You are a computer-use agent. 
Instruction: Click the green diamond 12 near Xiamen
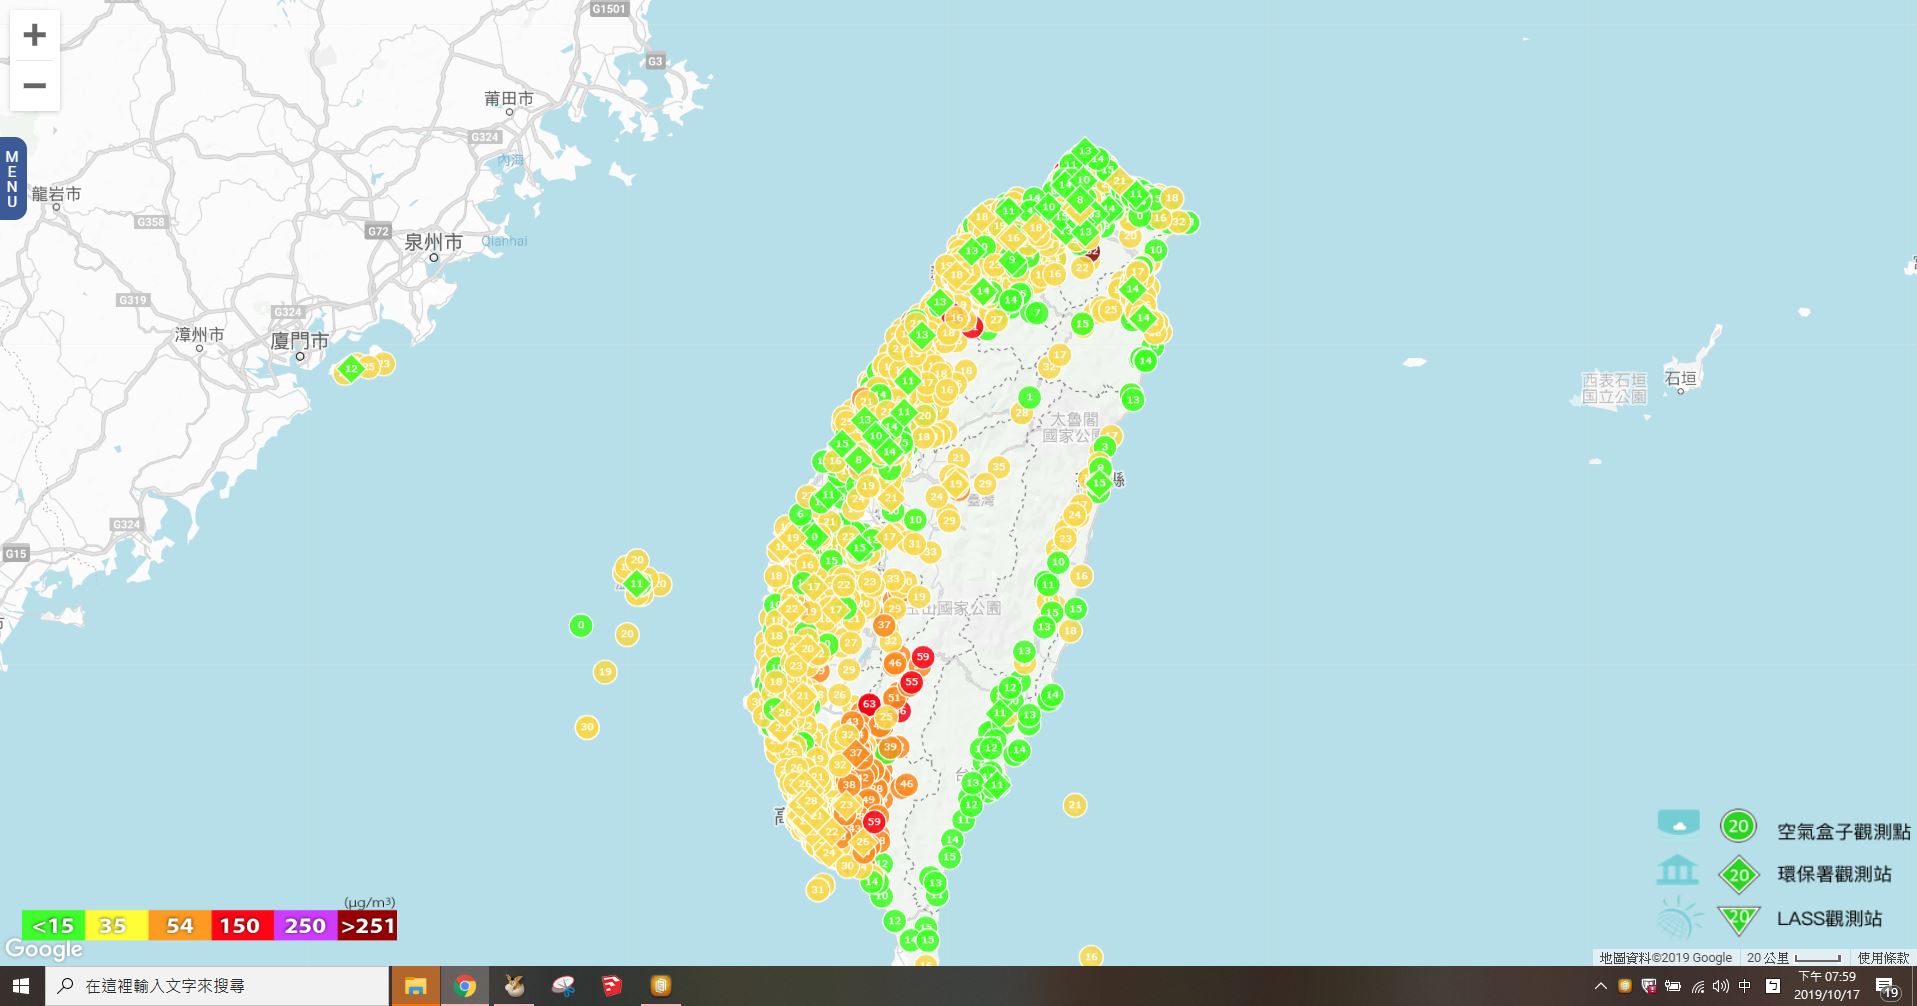pyautogui.click(x=350, y=369)
